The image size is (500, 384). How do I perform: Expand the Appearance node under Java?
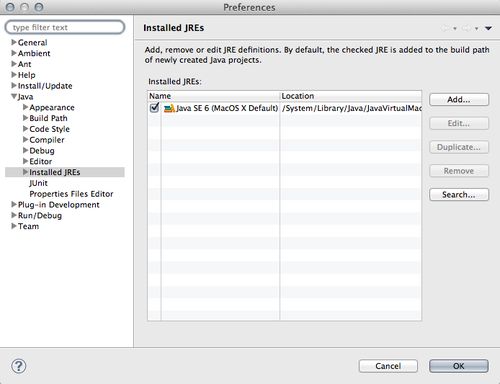point(25,107)
